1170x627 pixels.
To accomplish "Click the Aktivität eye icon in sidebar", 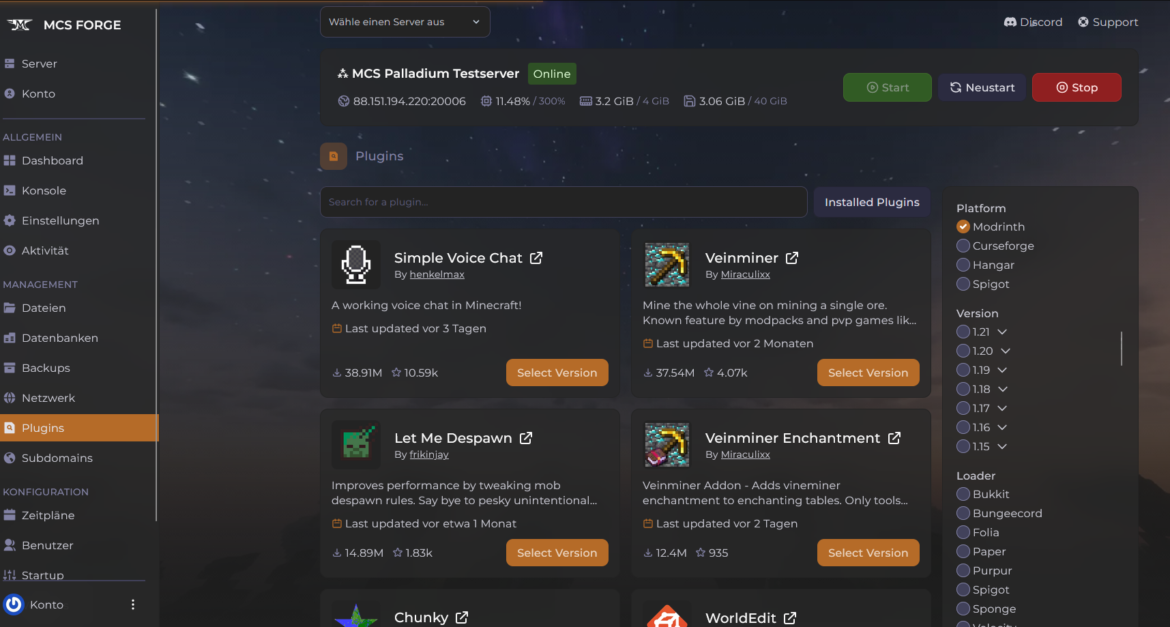I will click(x=10, y=251).
